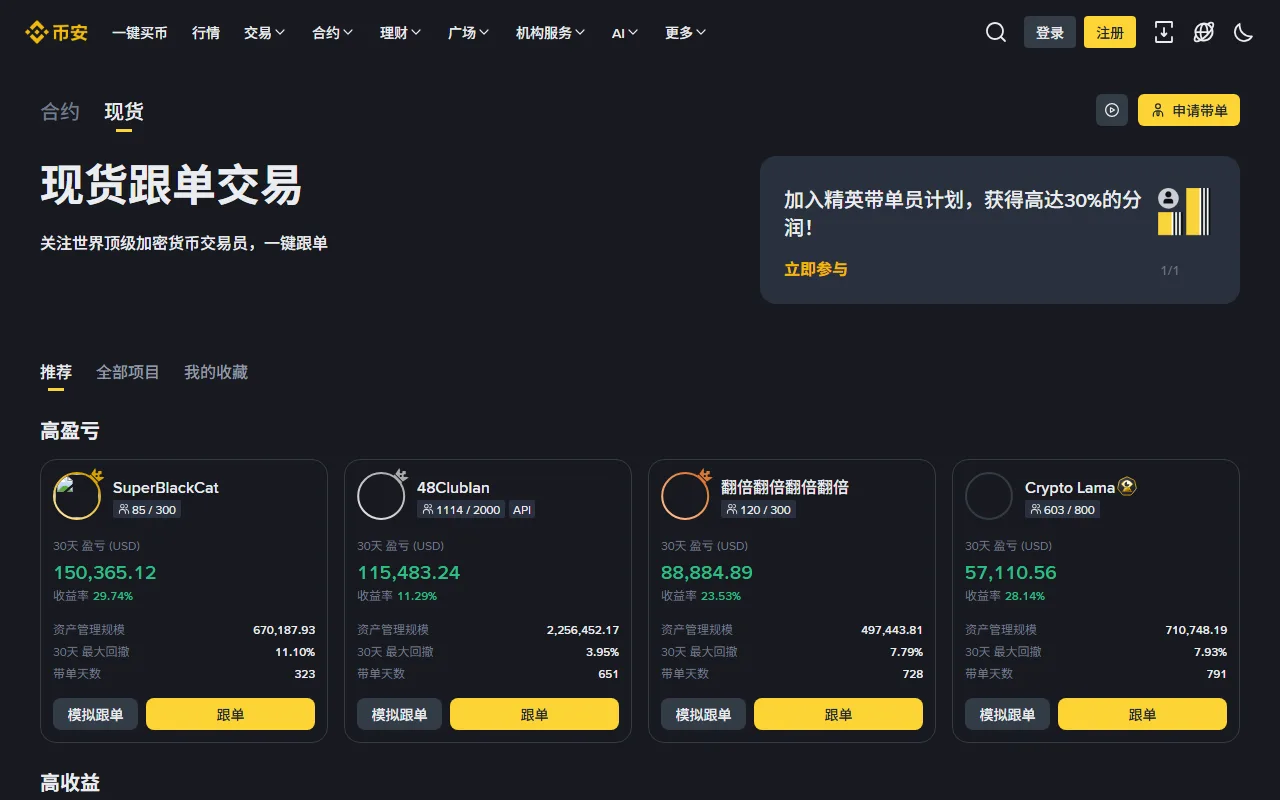Switch to the 合约 copy-trading tab
1280x800 pixels.
[60, 112]
